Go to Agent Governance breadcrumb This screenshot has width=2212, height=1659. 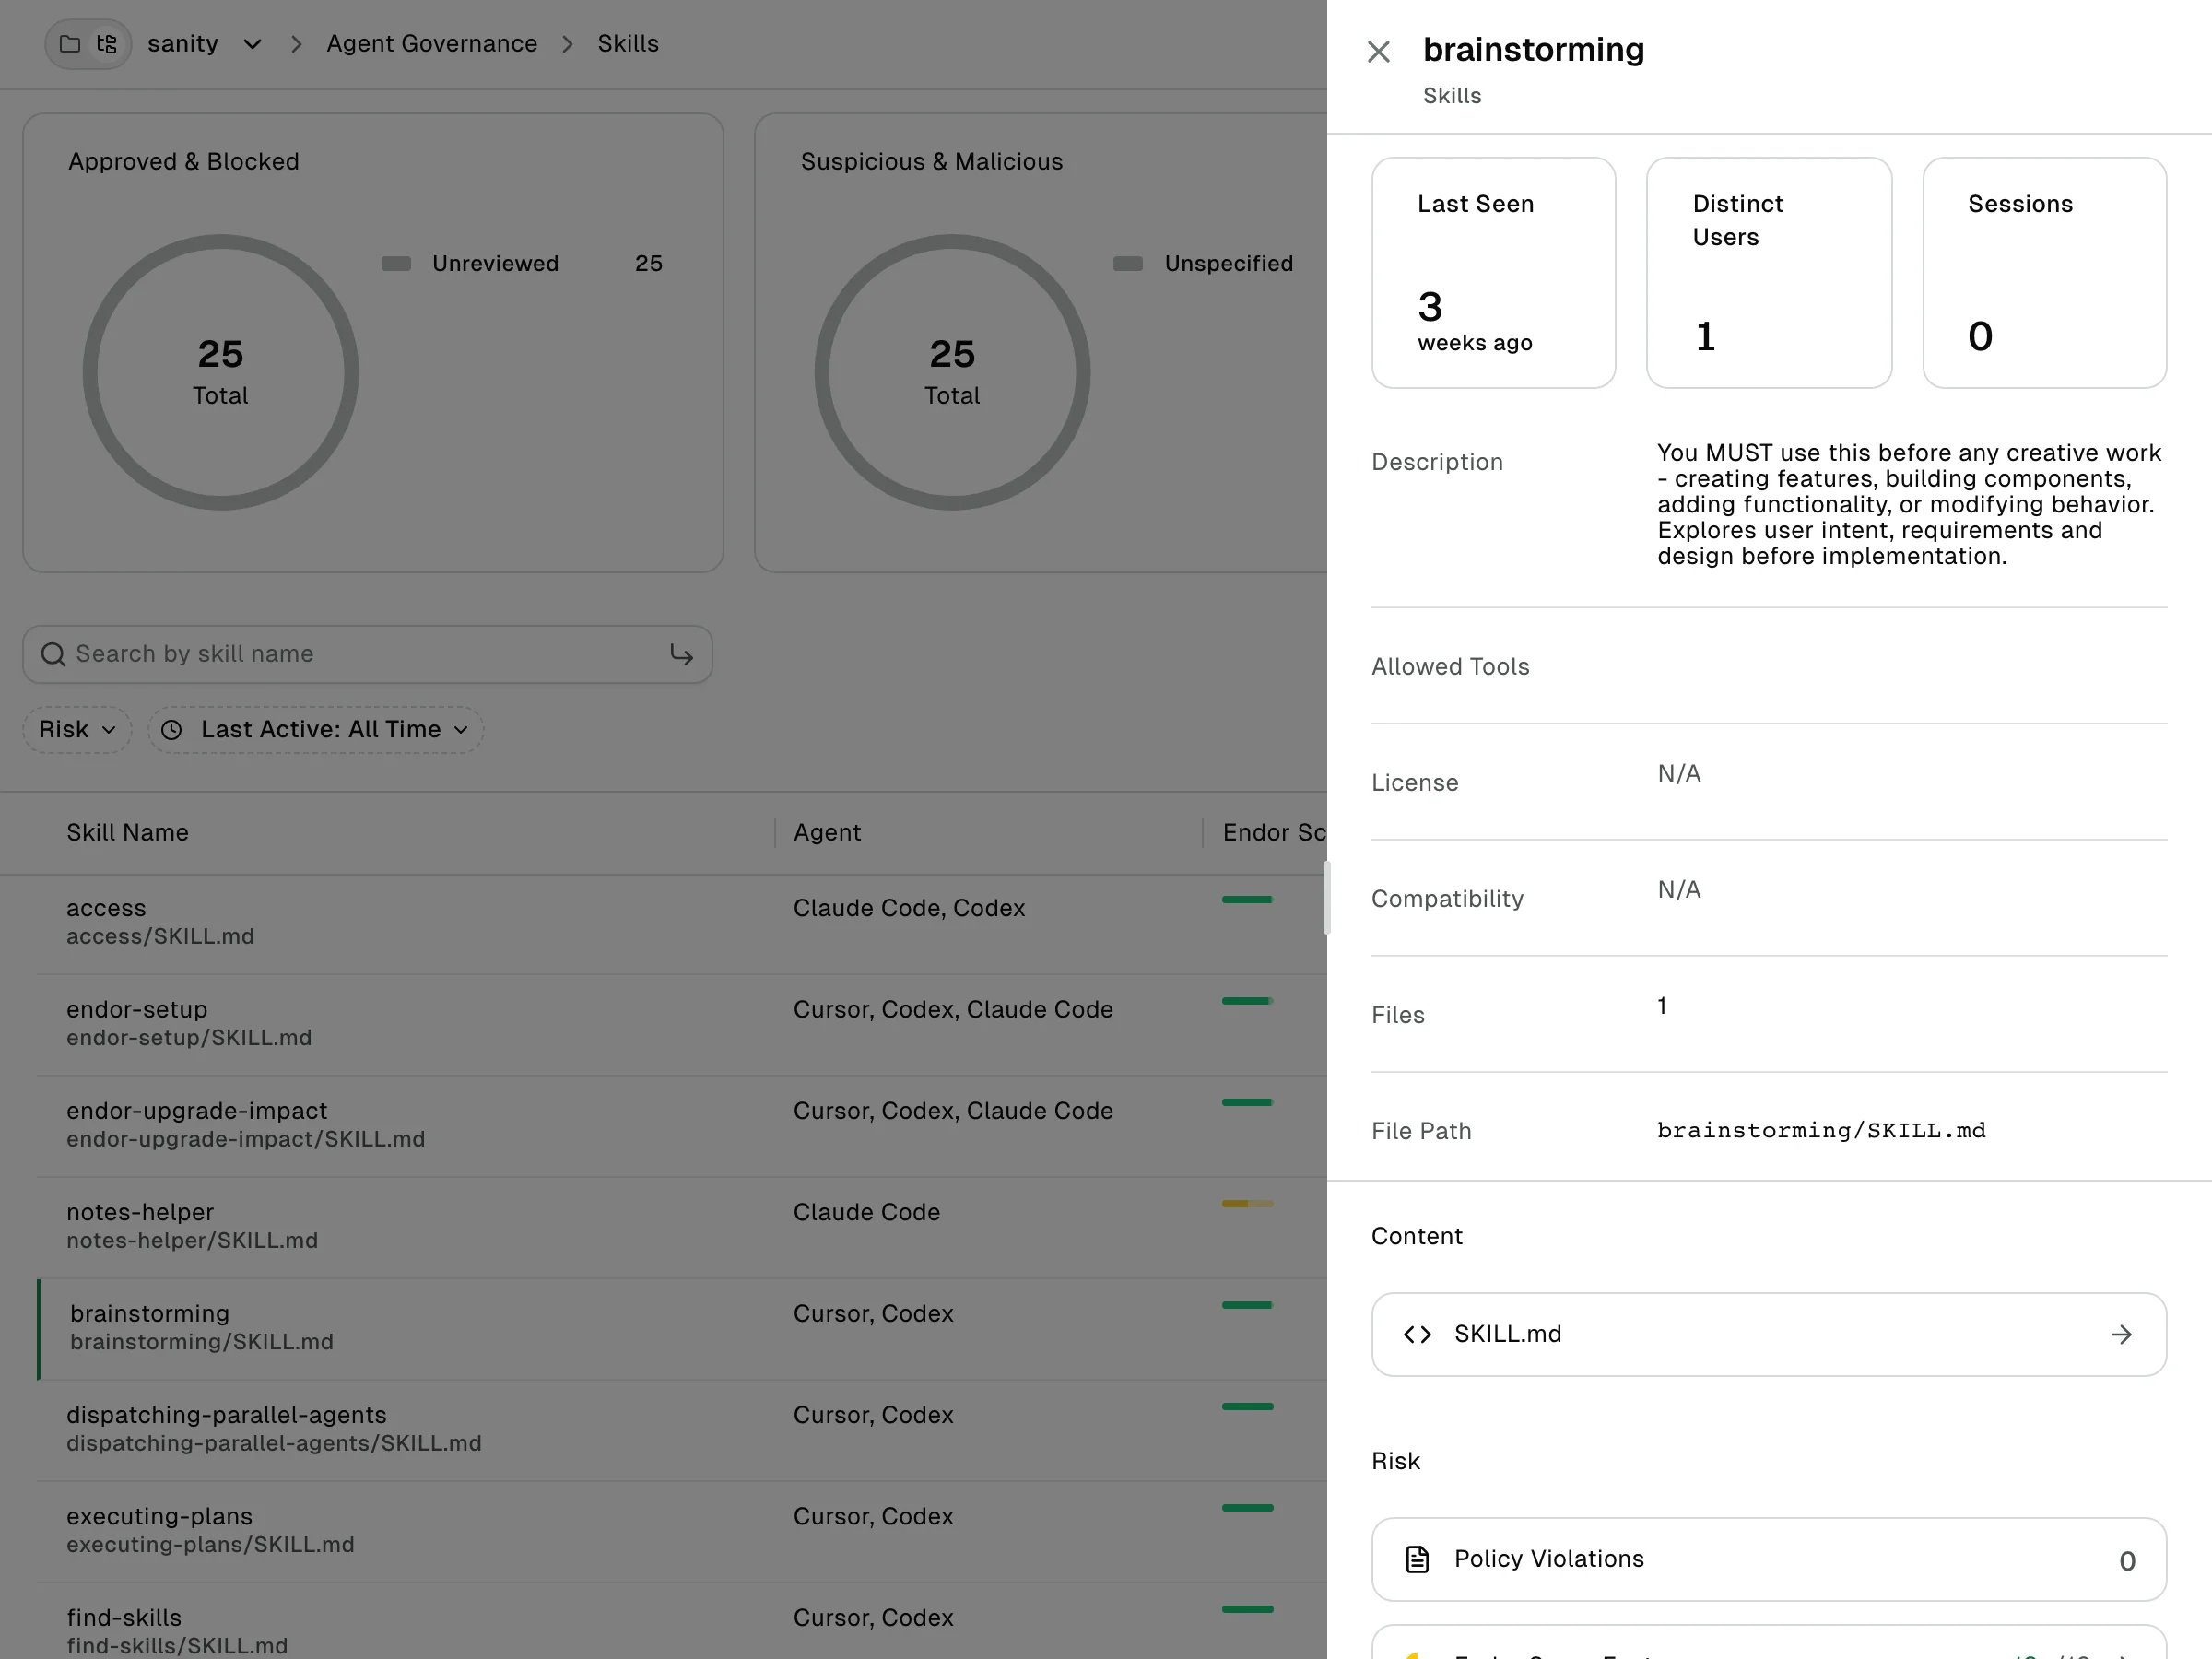point(431,44)
